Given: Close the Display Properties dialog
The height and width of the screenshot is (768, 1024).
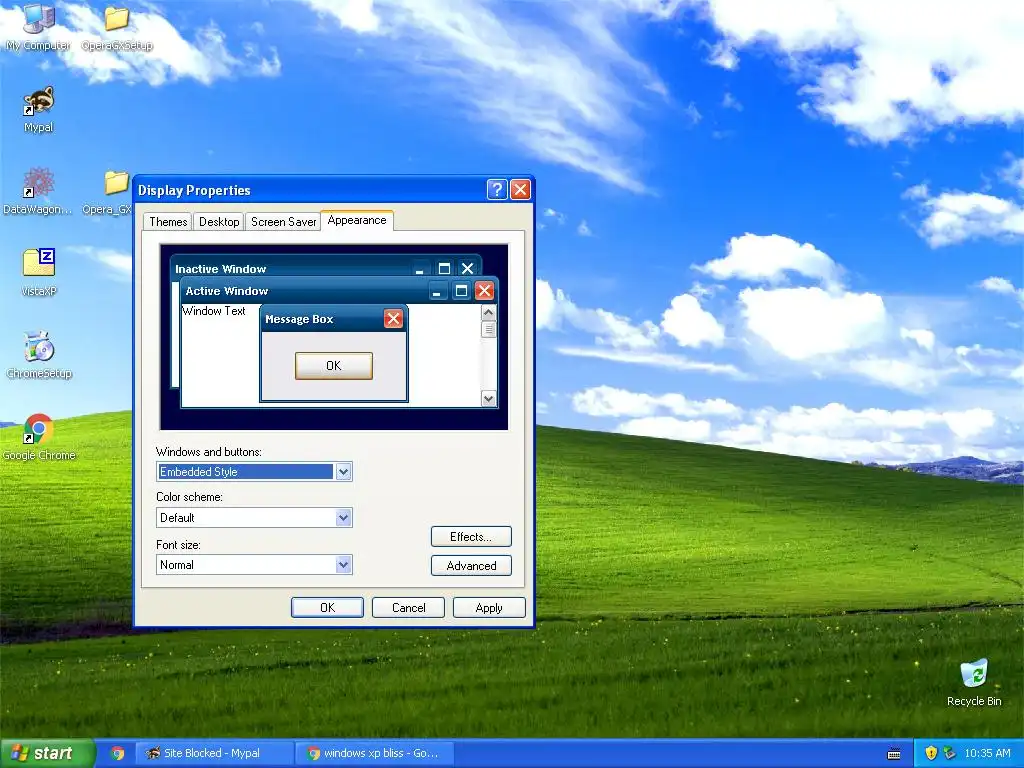Looking at the screenshot, I should 520,189.
